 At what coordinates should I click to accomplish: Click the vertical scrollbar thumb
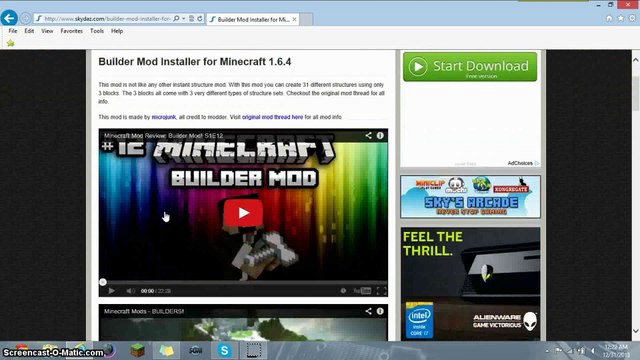click(x=636, y=92)
